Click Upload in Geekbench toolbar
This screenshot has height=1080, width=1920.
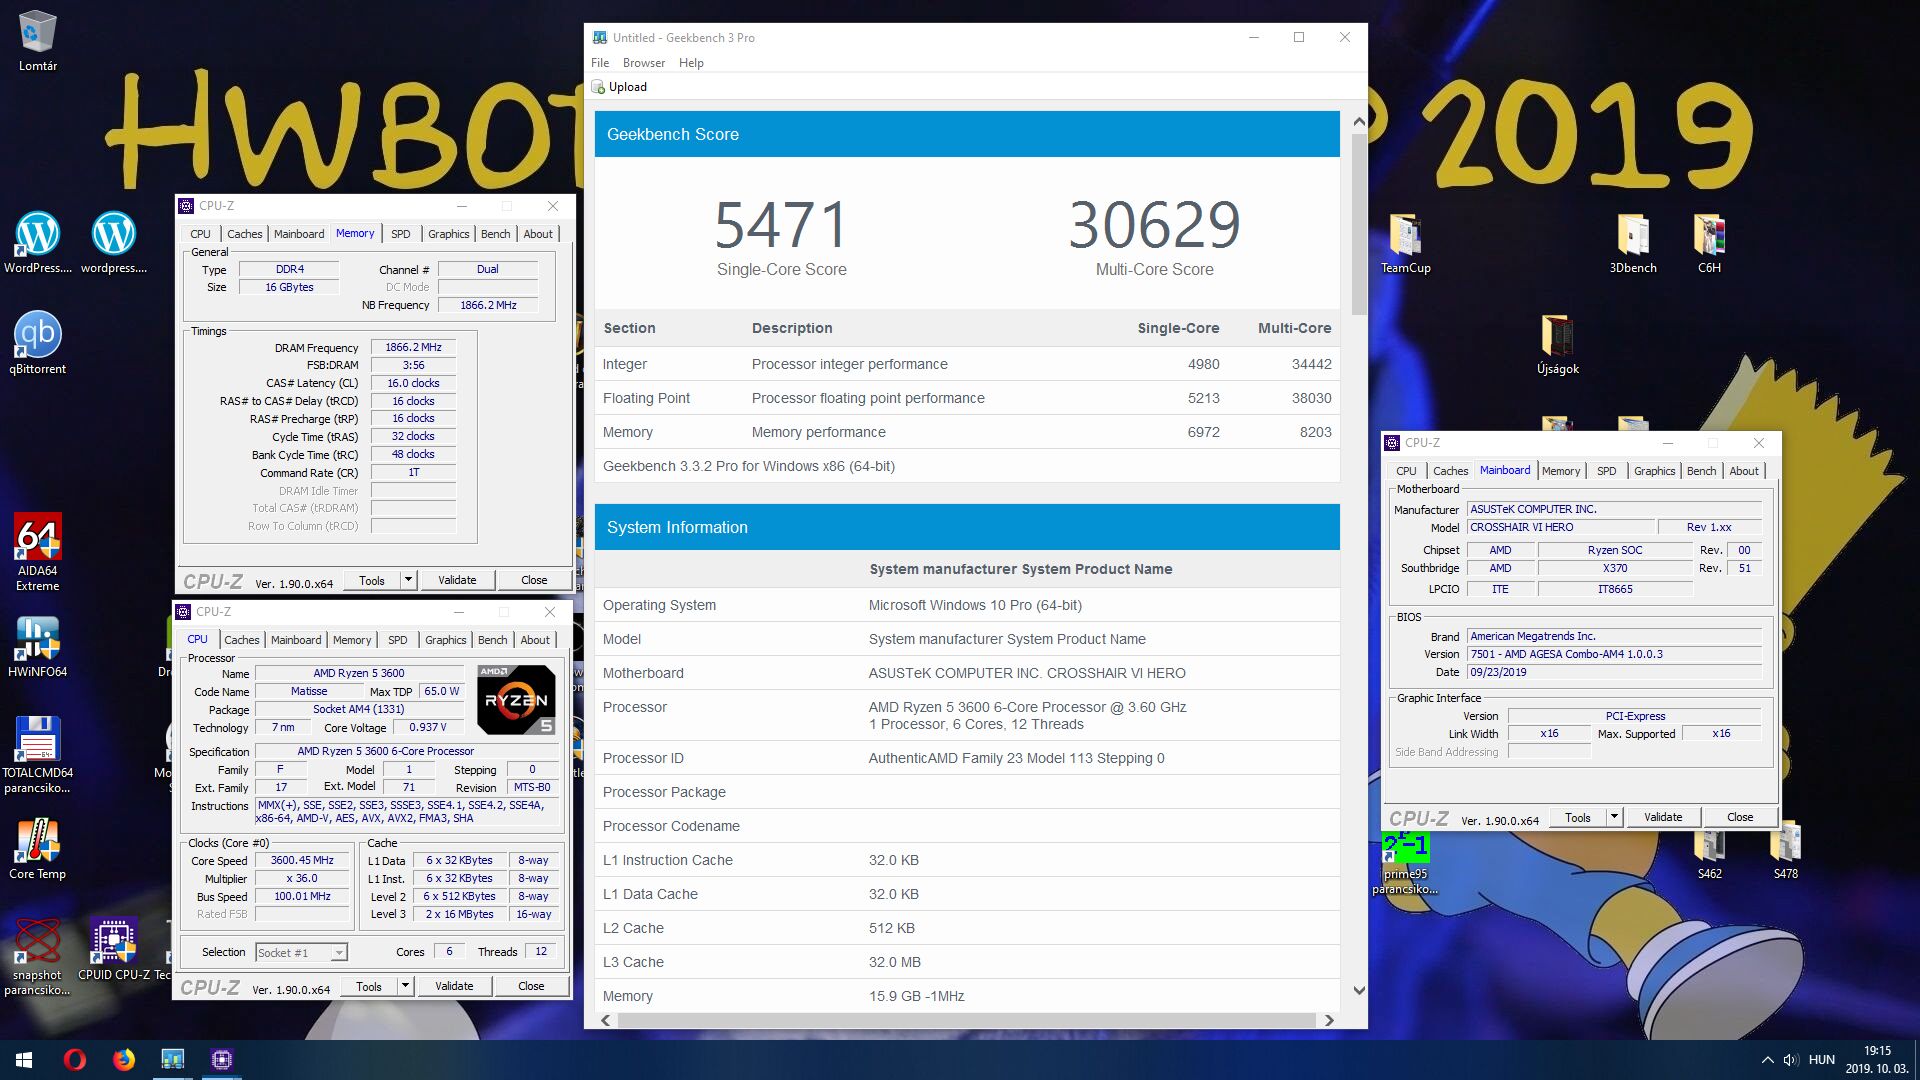(x=620, y=87)
